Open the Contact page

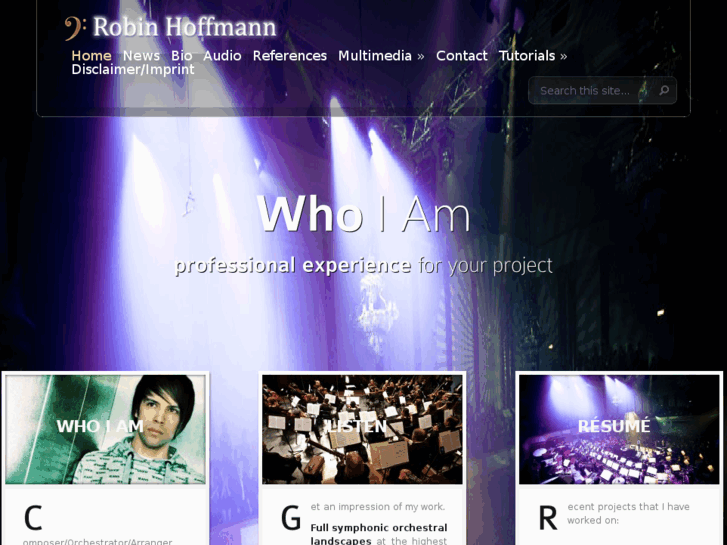(462, 56)
